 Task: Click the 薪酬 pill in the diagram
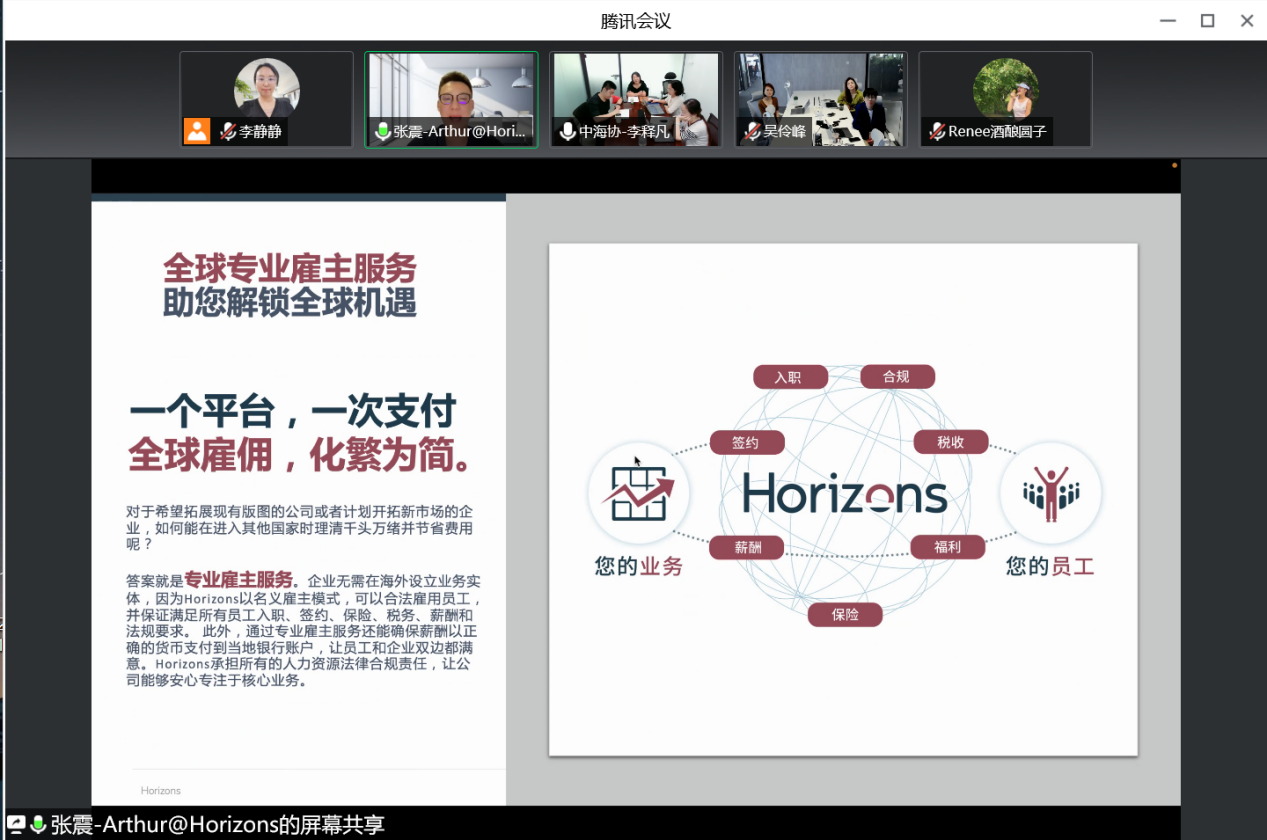(x=747, y=548)
